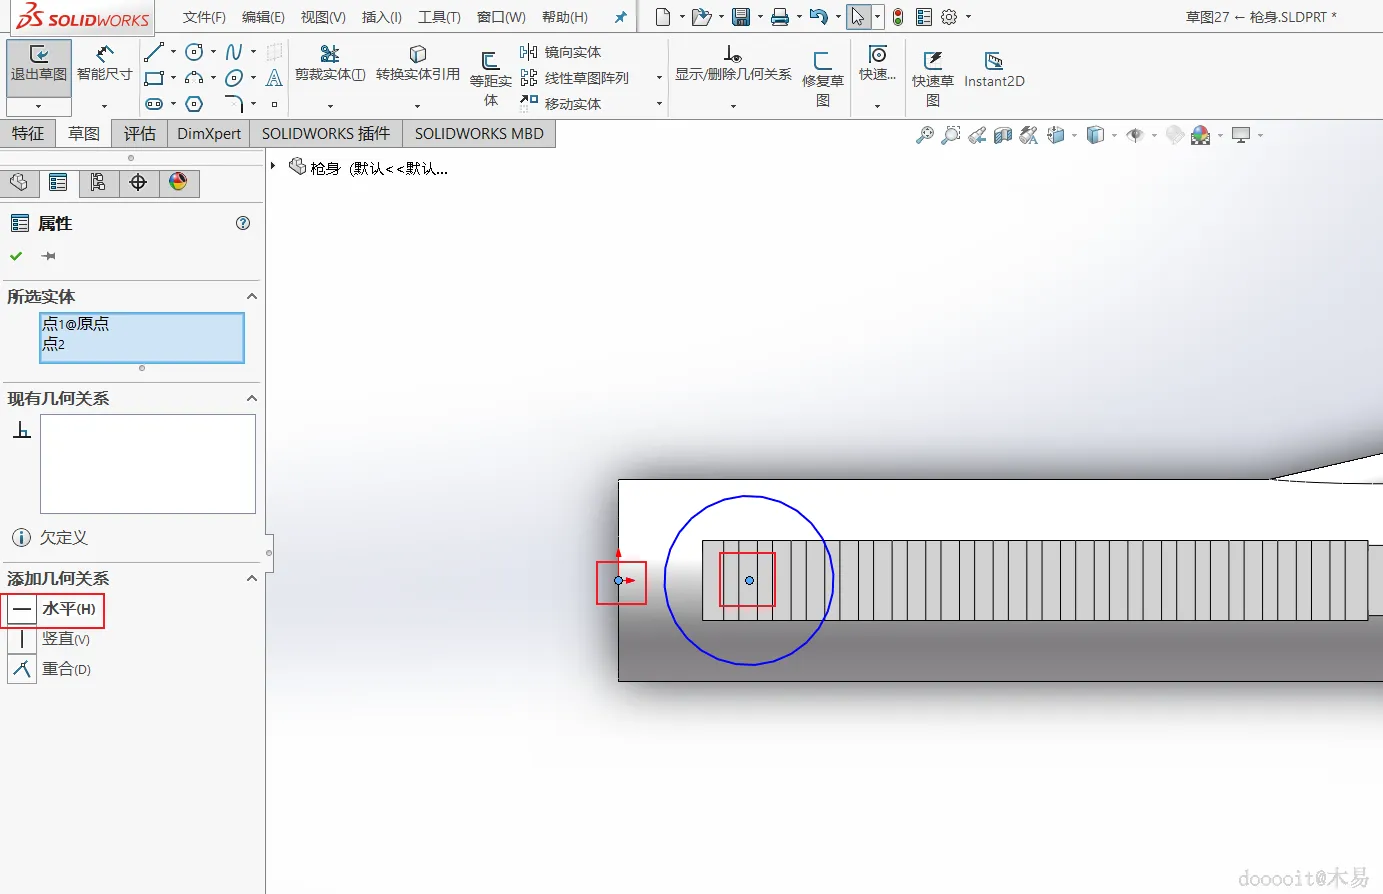Select the arc sketch tool
This screenshot has height=894, width=1383.
pos(194,78)
